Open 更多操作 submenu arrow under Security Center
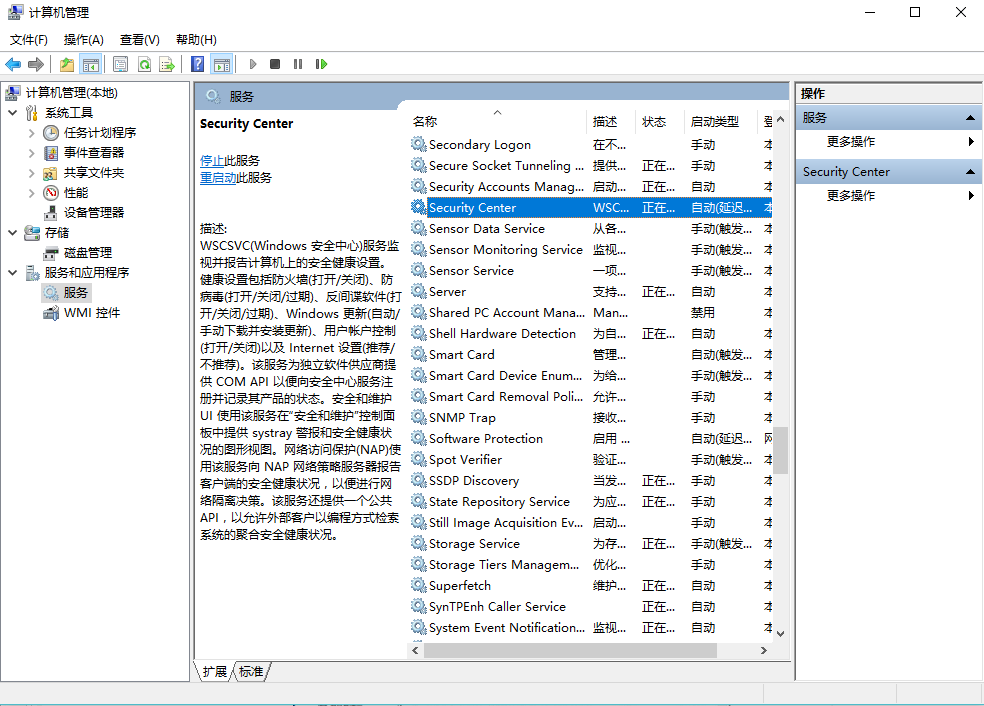 [971, 196]
